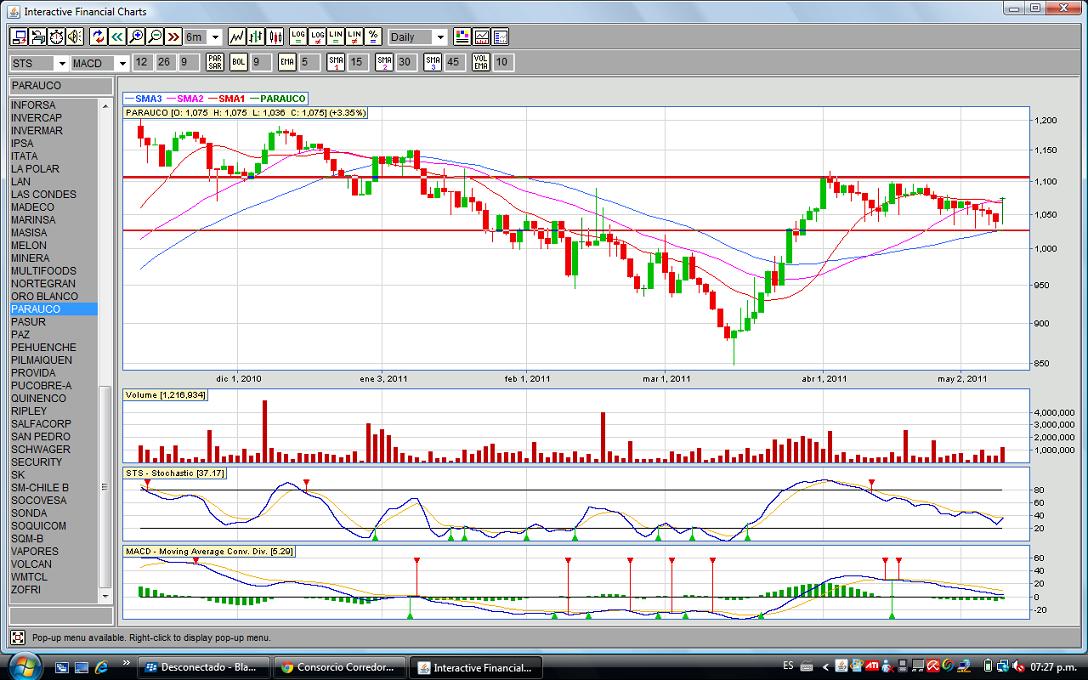The height and width of the screenshot is (680, 1088).
Task: Switch to line chart style
Action: tap(237, 37)
